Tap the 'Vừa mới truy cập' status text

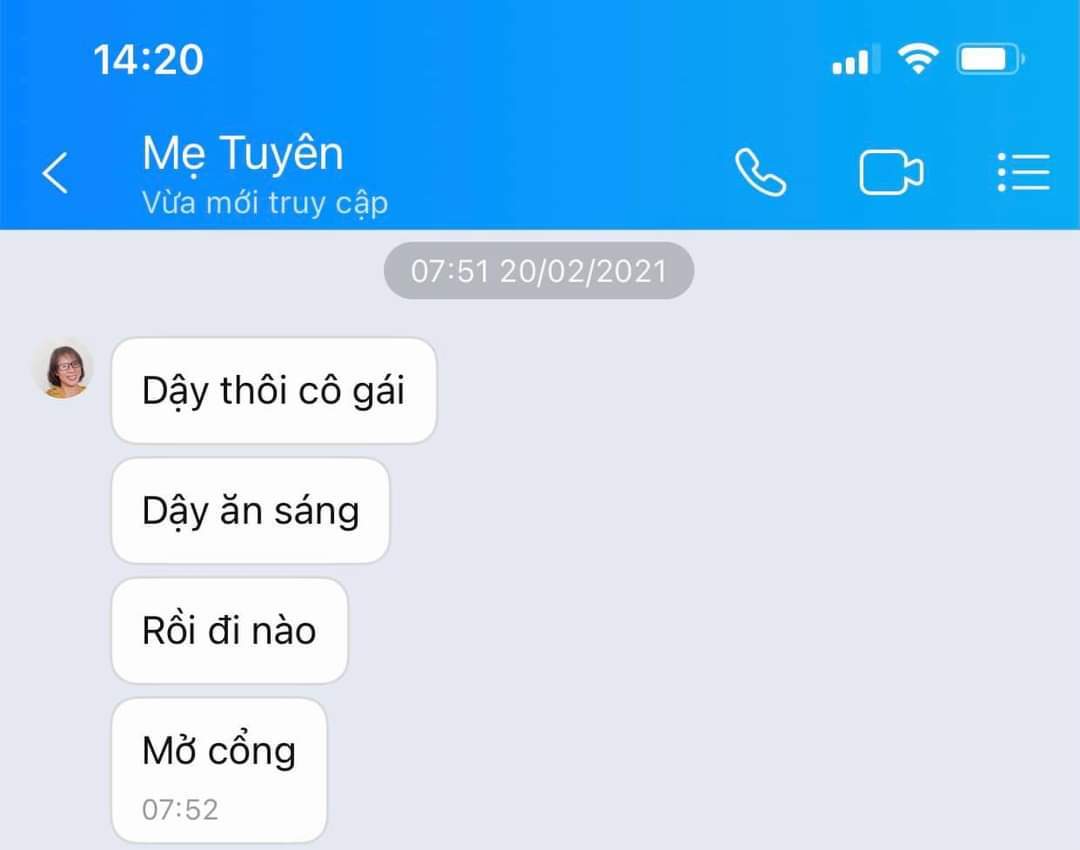(x=264, y=203)
